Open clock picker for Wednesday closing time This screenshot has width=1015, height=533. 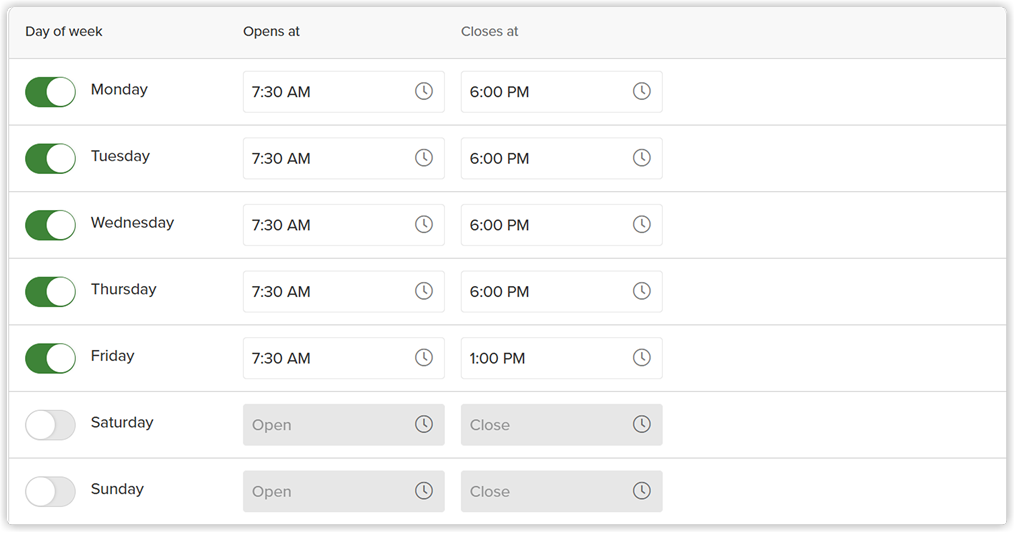(641, 225)
